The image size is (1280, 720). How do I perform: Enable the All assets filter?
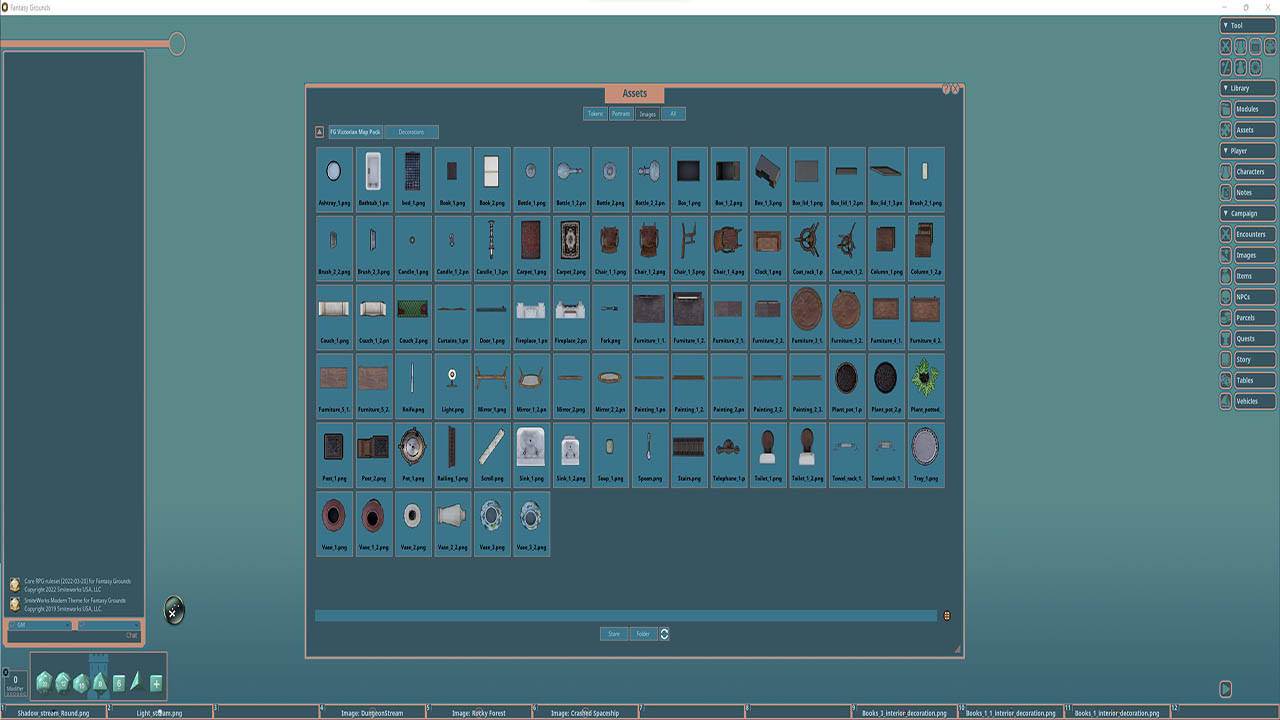[x=672, y=113]
